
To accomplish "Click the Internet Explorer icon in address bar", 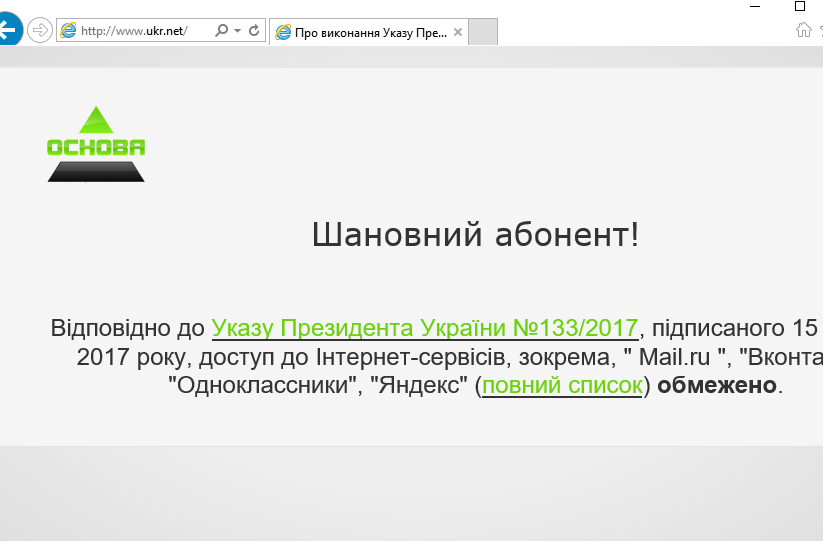I will pyautogui.click(x=68, y=30).
